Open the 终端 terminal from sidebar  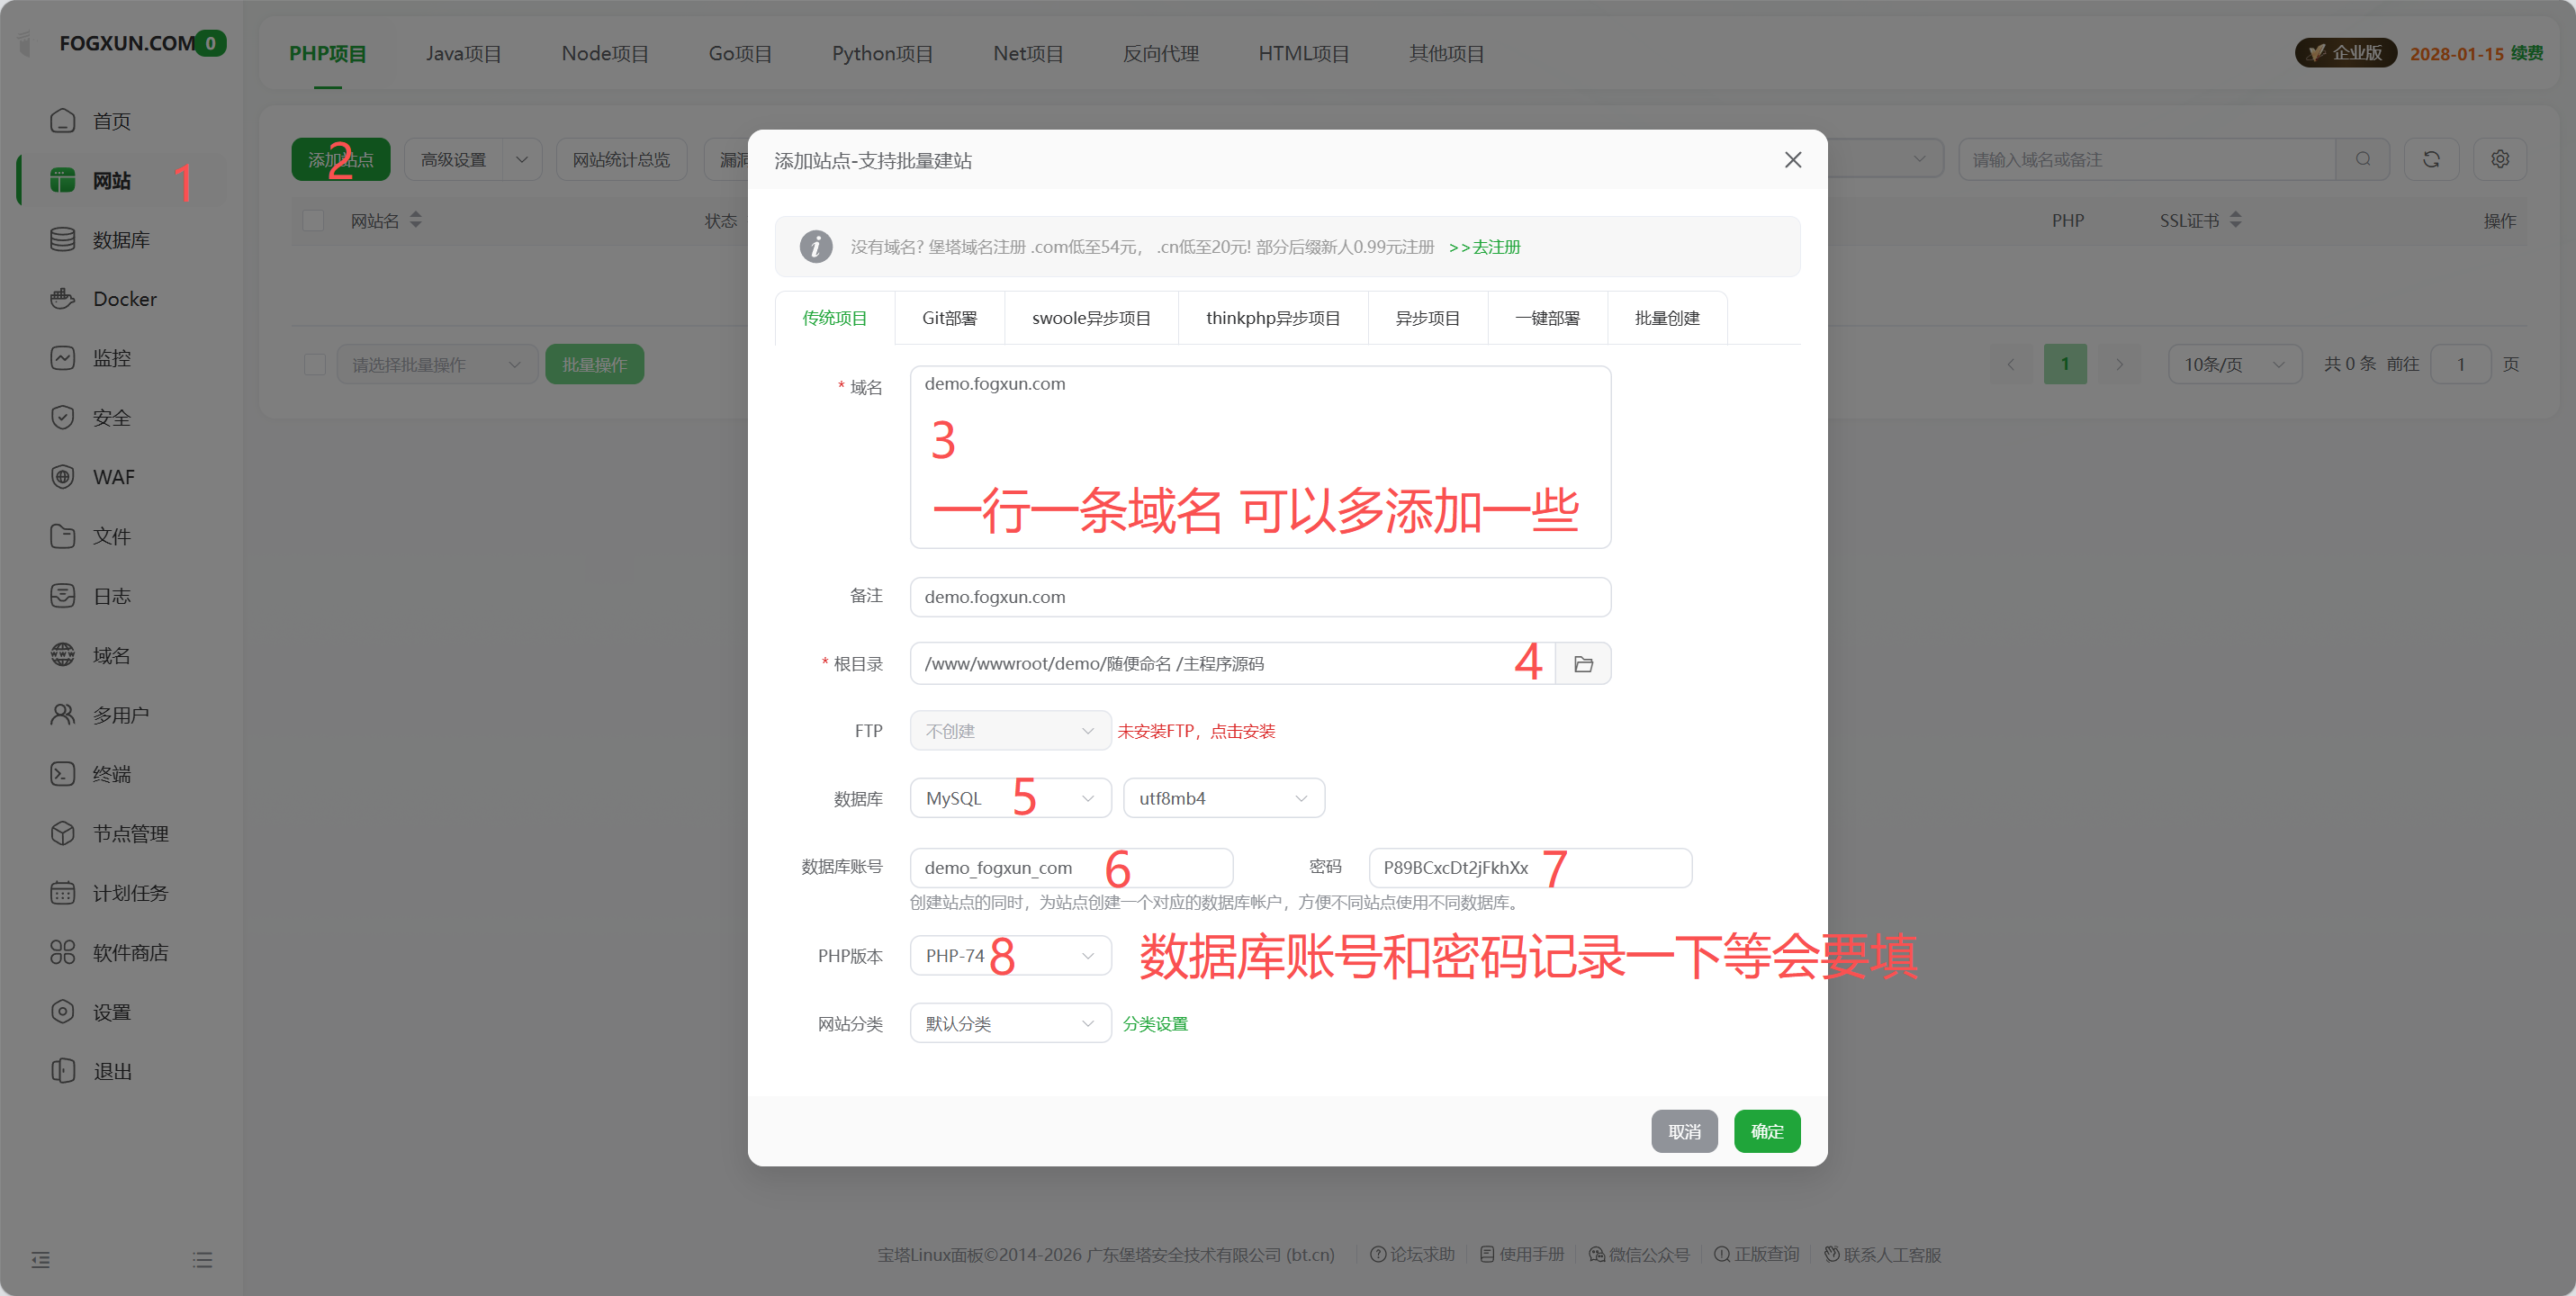pyautogui.click(x=113, y=773)
